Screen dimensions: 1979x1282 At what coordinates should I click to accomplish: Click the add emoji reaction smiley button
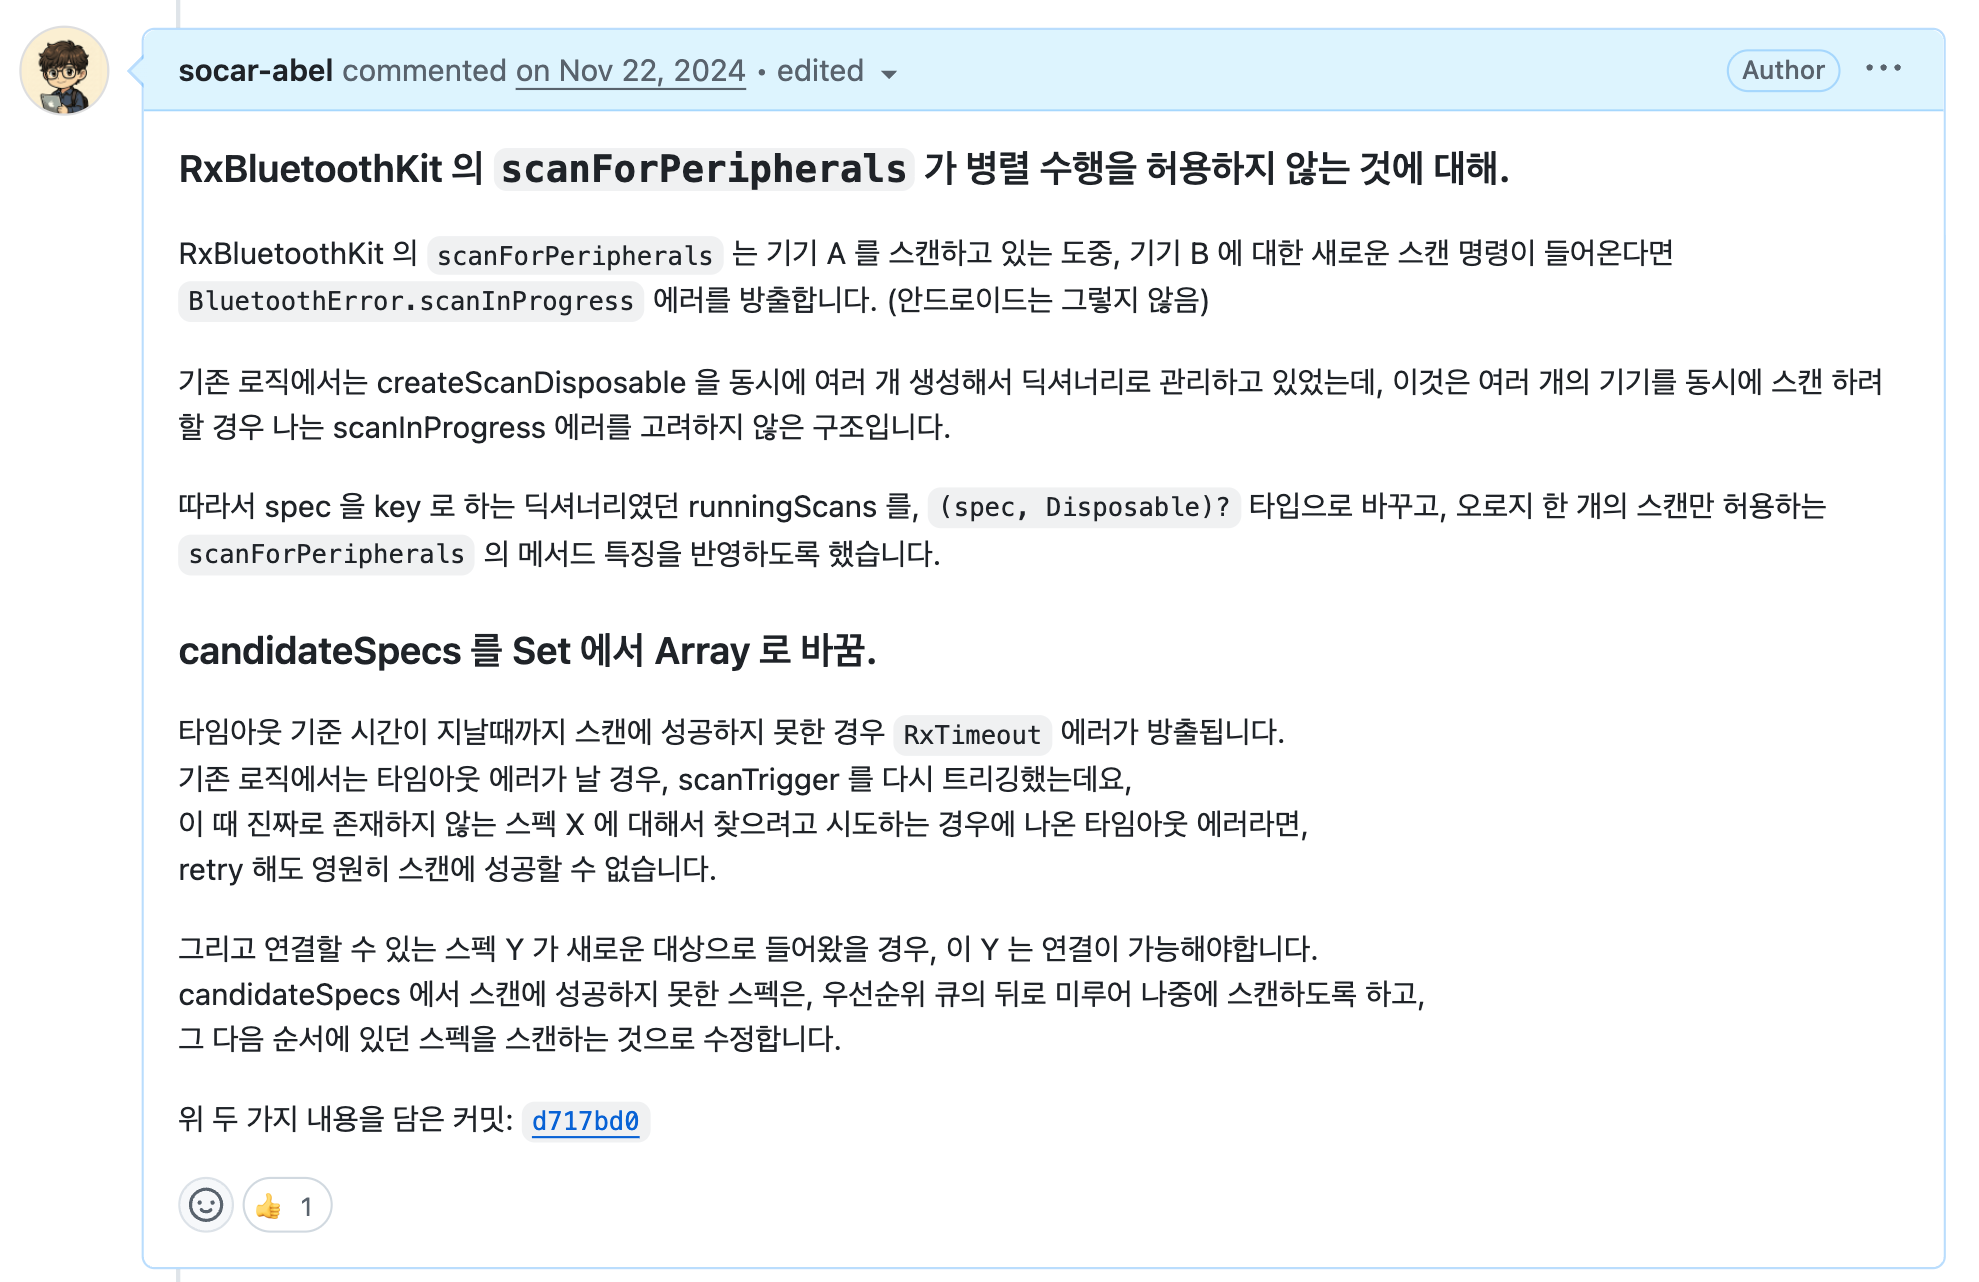coord(206,1205)
